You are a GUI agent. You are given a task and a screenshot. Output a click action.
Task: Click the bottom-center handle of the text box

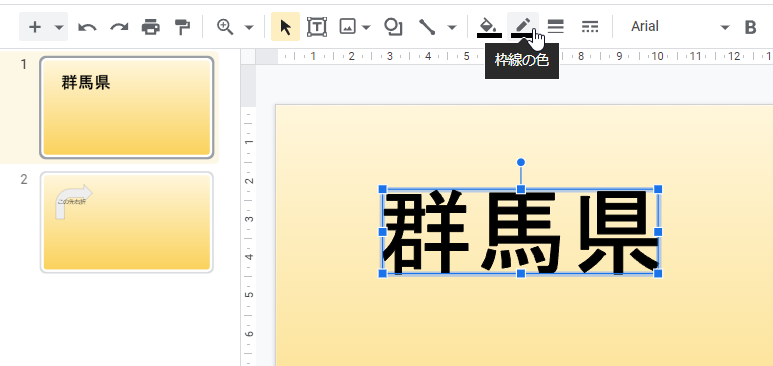(x=521, y=273)
